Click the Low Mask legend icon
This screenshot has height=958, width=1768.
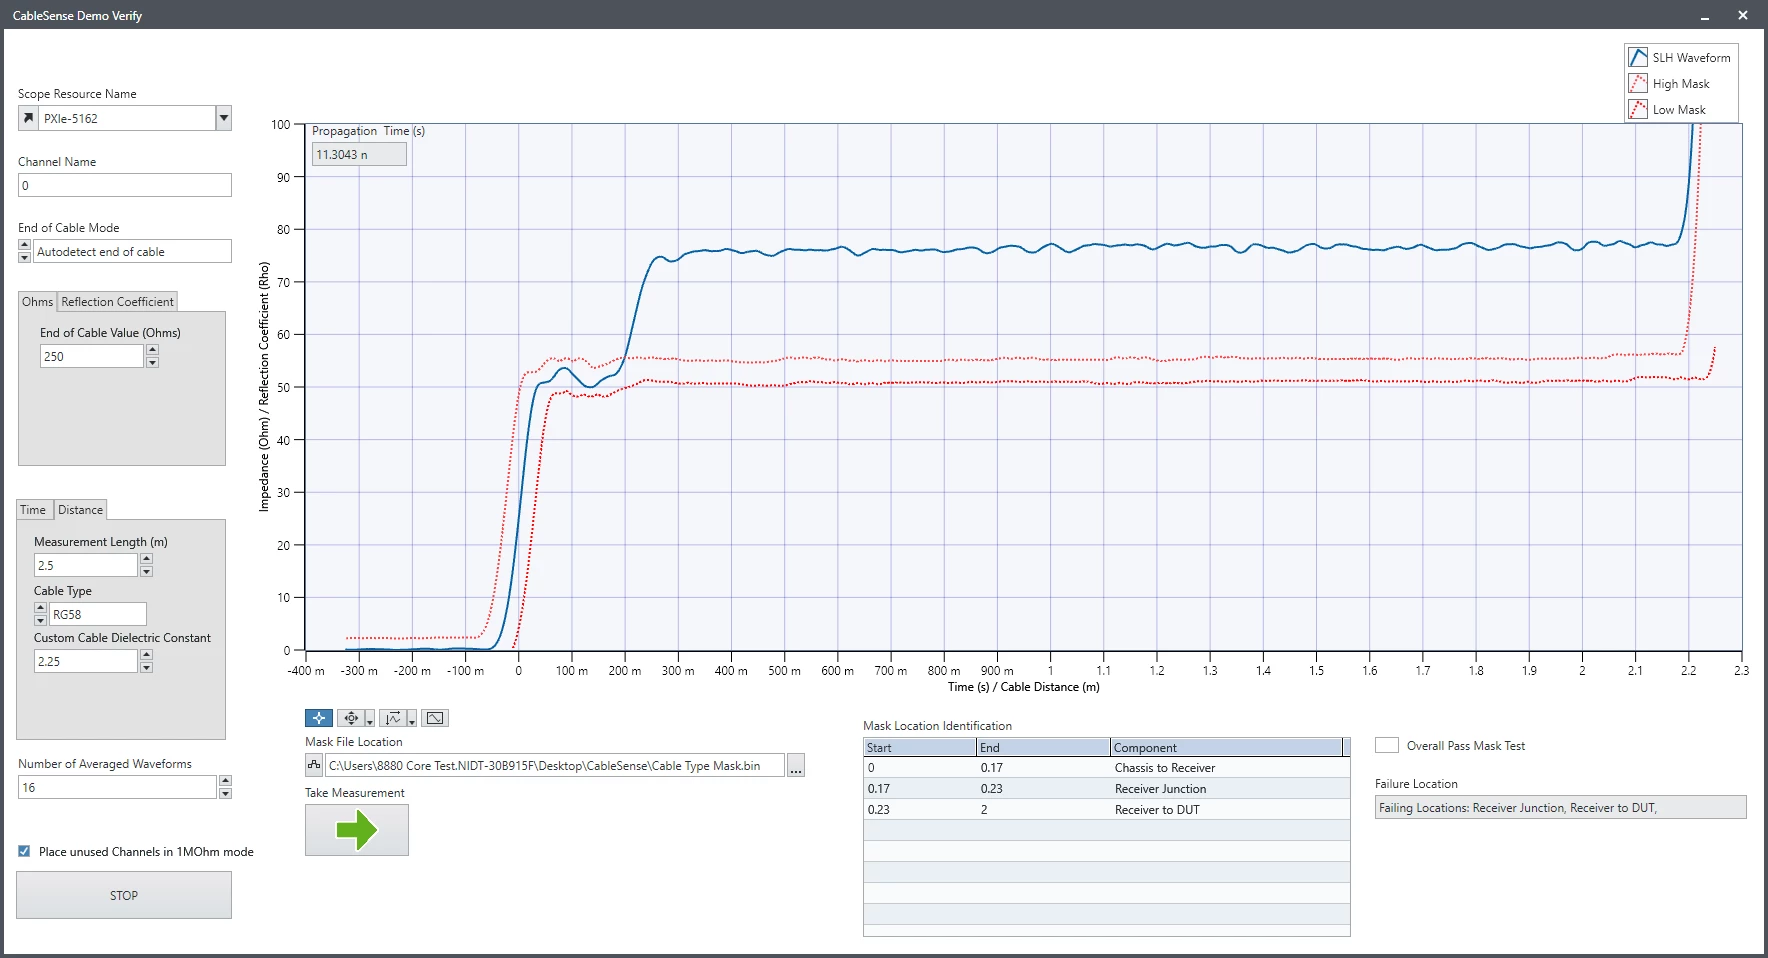coord(1638,109)
